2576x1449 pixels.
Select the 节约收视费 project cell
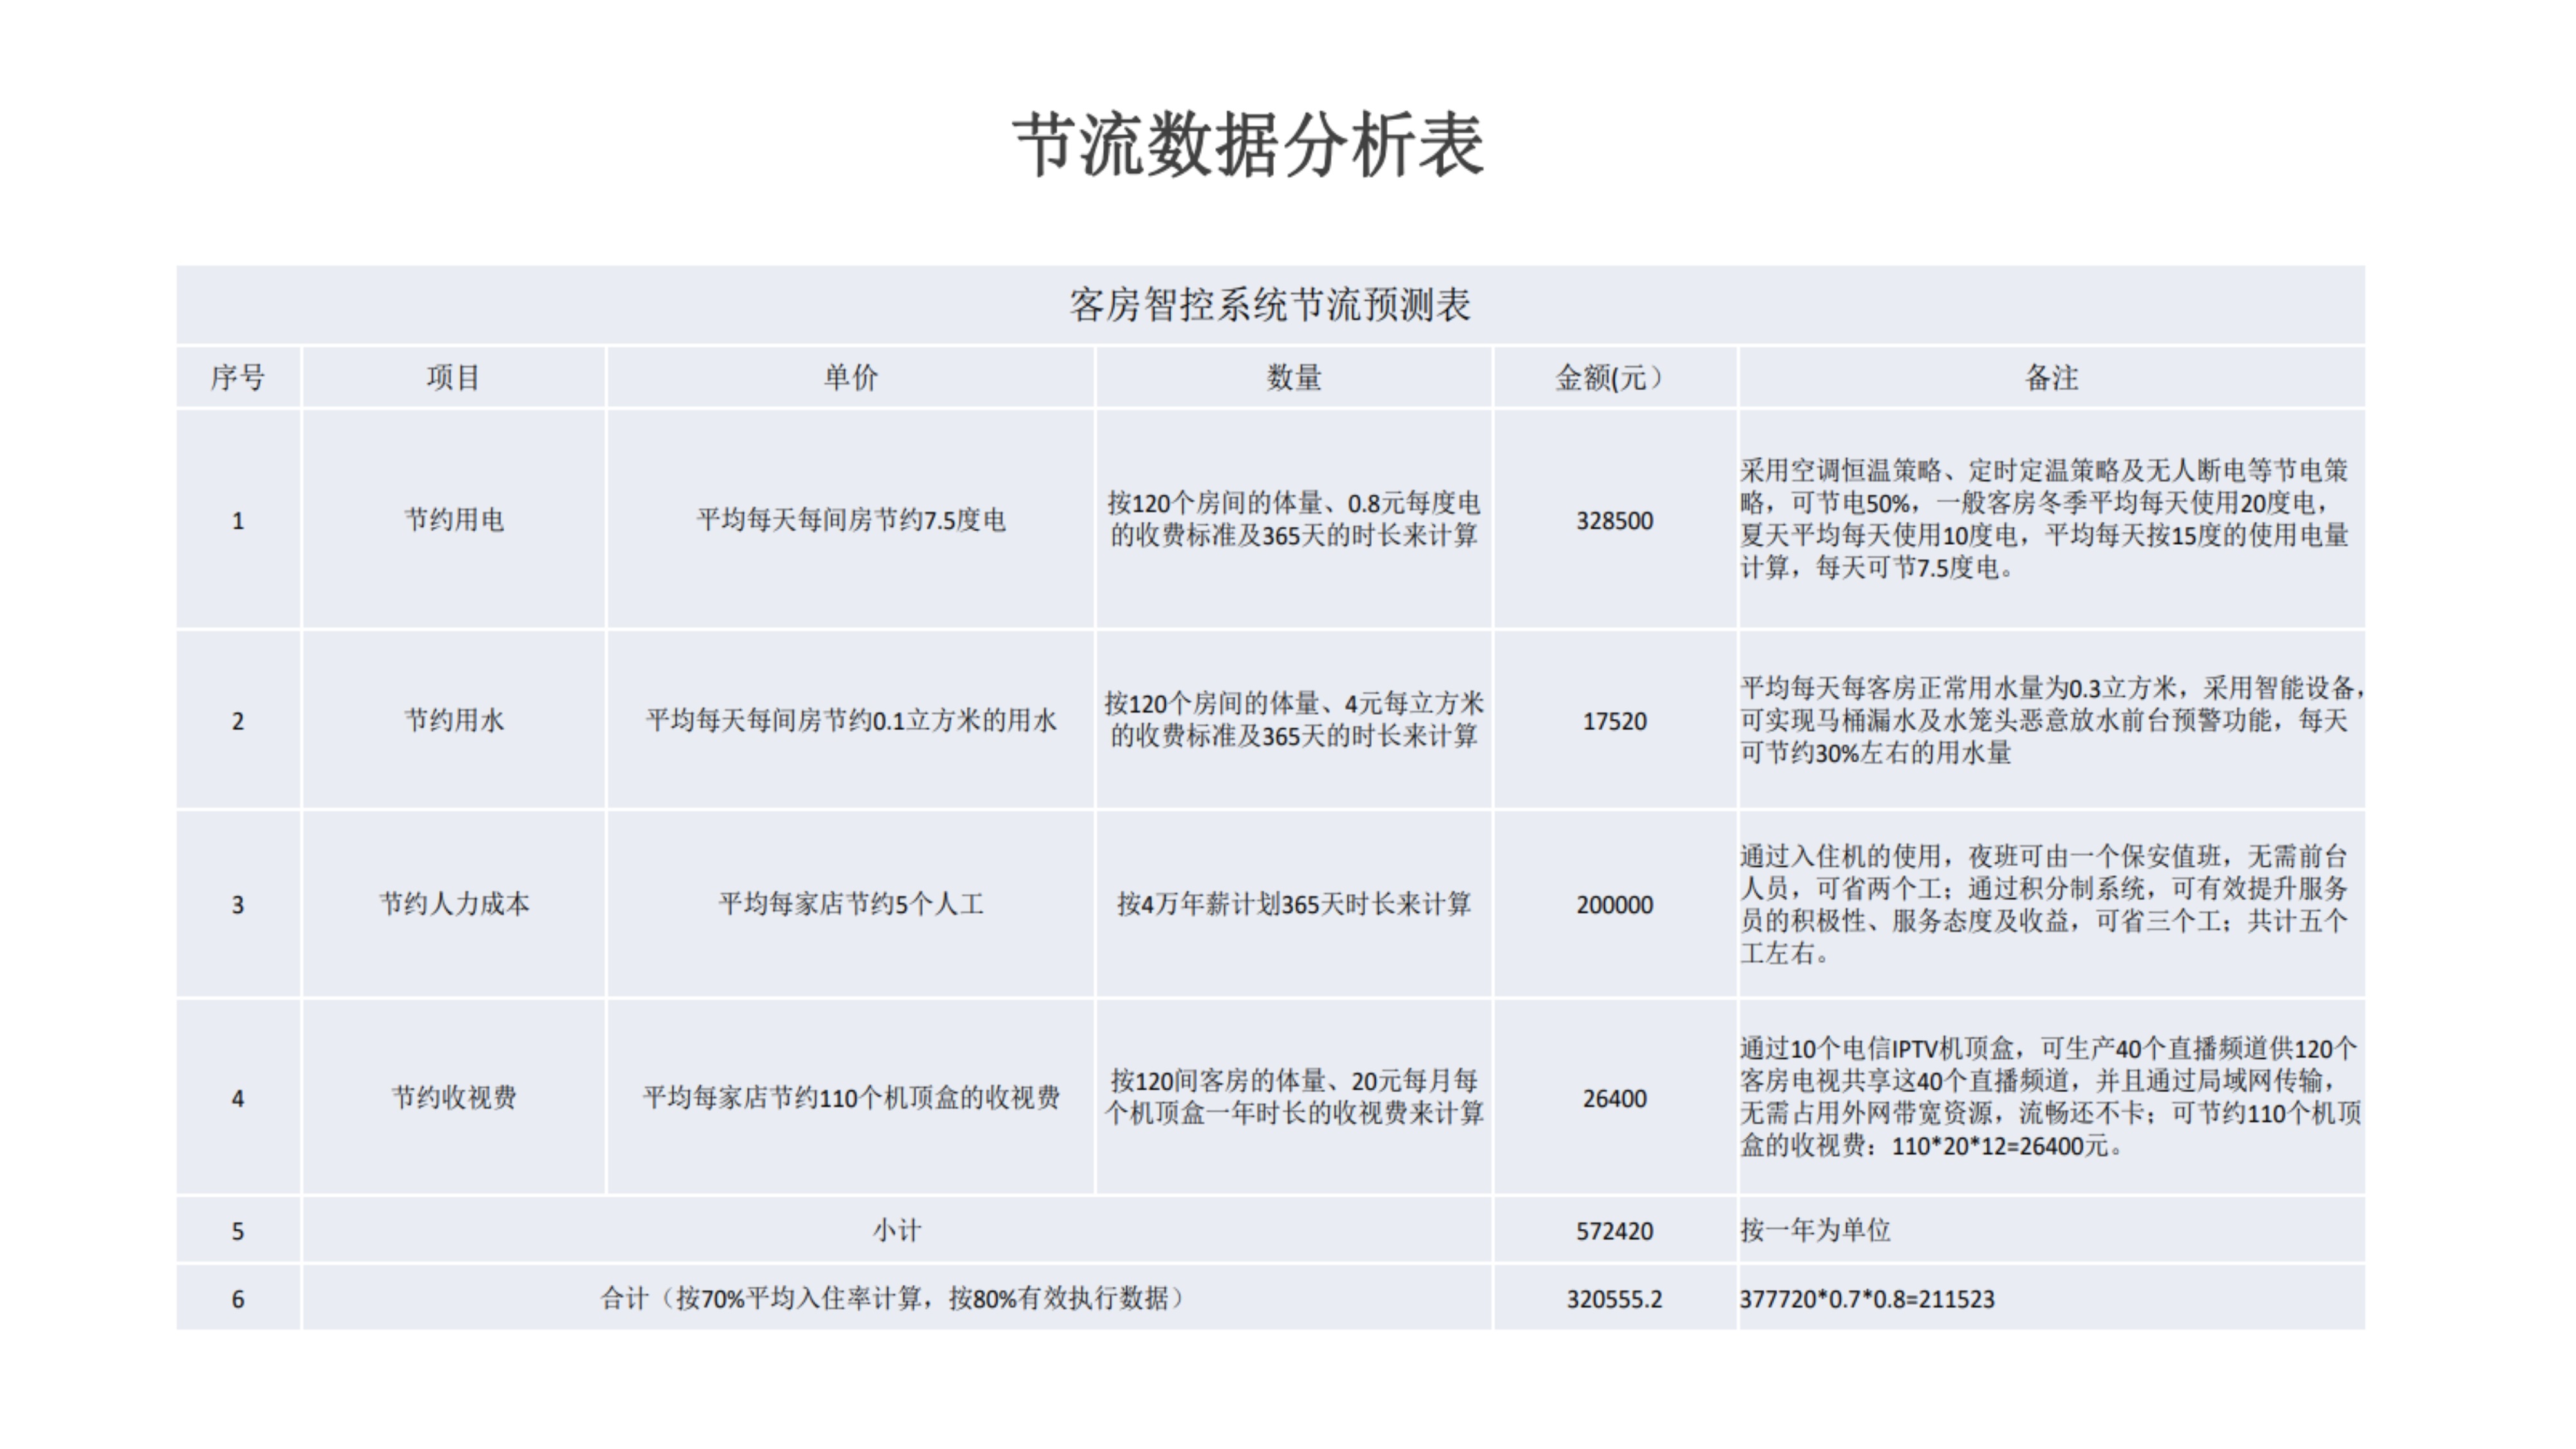tap(453, 1098)
